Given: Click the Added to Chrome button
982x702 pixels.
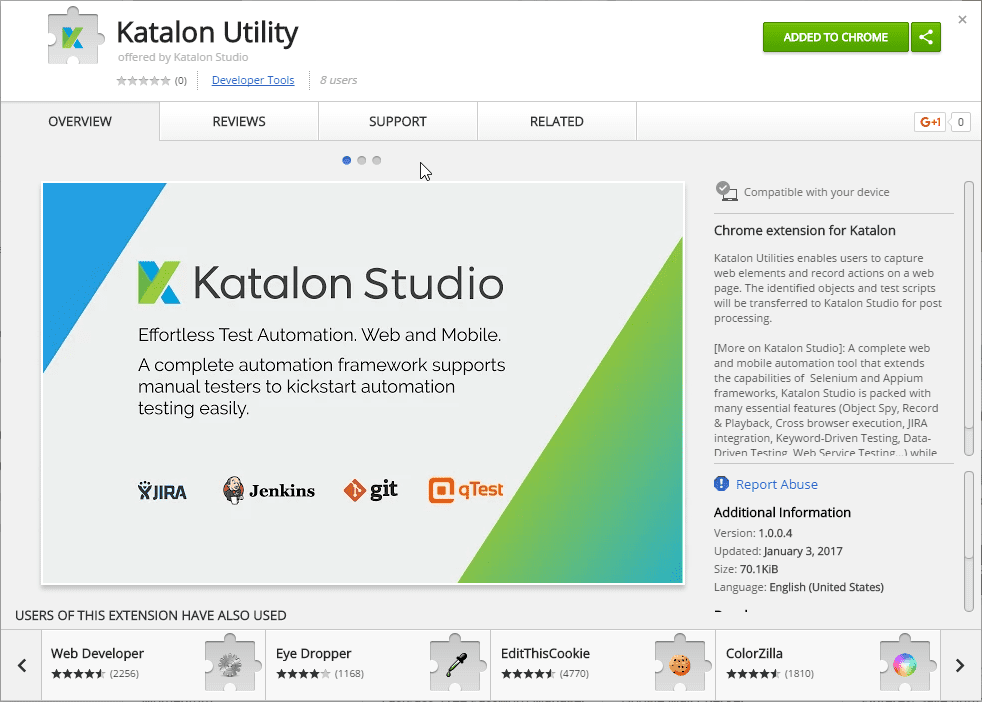Looking at the screenshot, I should (x=835, y=37).
